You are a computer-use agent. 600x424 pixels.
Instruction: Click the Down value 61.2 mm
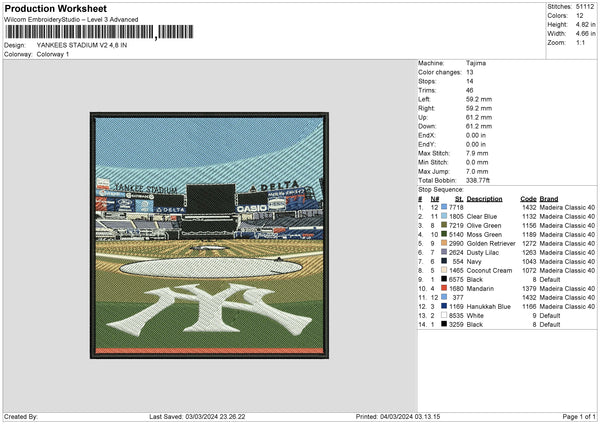[x=479, y=126]
